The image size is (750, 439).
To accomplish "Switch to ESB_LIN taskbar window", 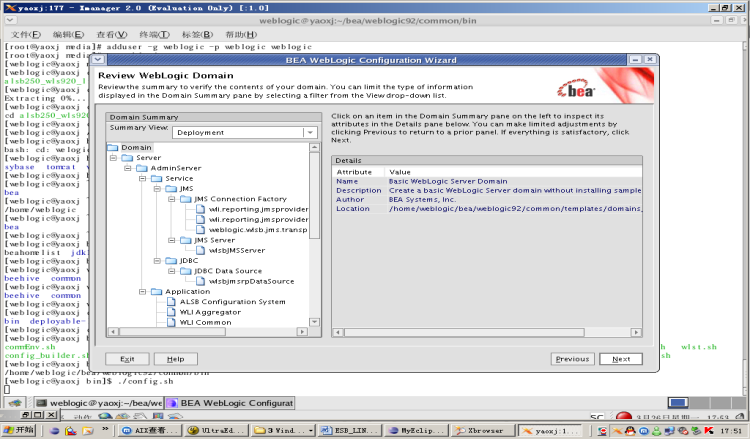I will coord(350,430).
